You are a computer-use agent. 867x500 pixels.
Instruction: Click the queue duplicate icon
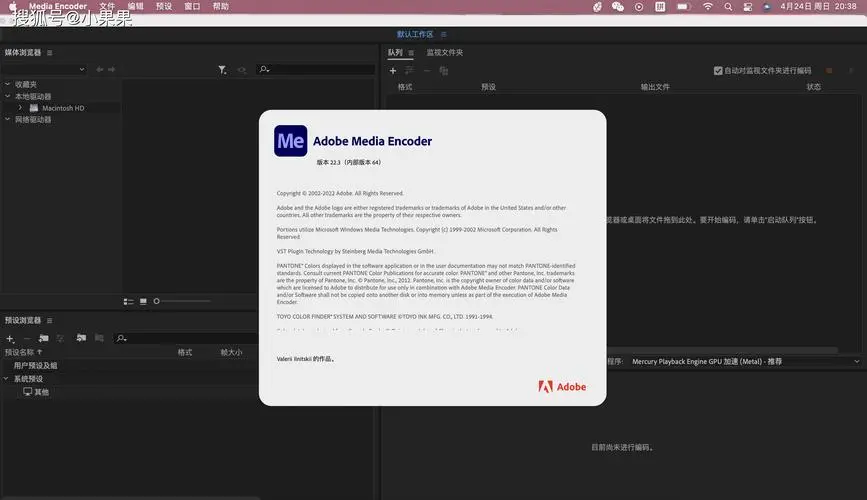[443, 71]
